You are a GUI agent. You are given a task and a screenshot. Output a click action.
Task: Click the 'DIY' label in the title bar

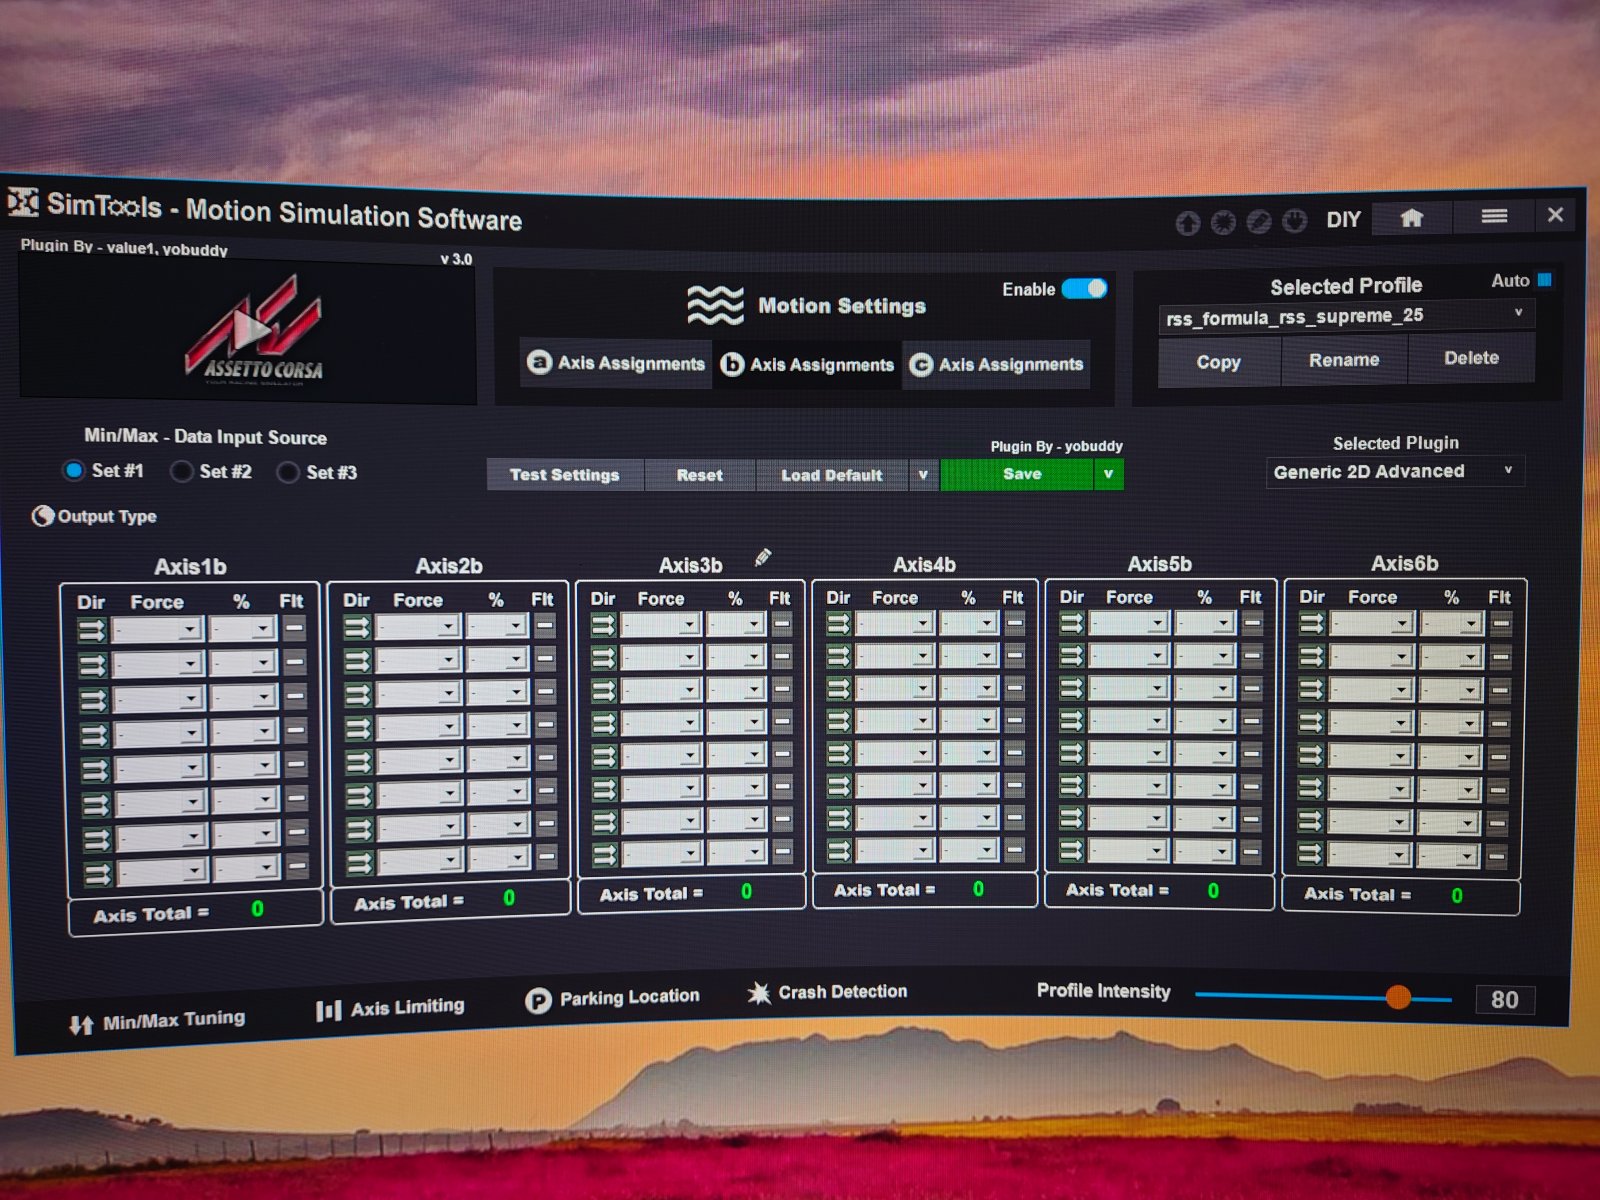click(1343, 219)
